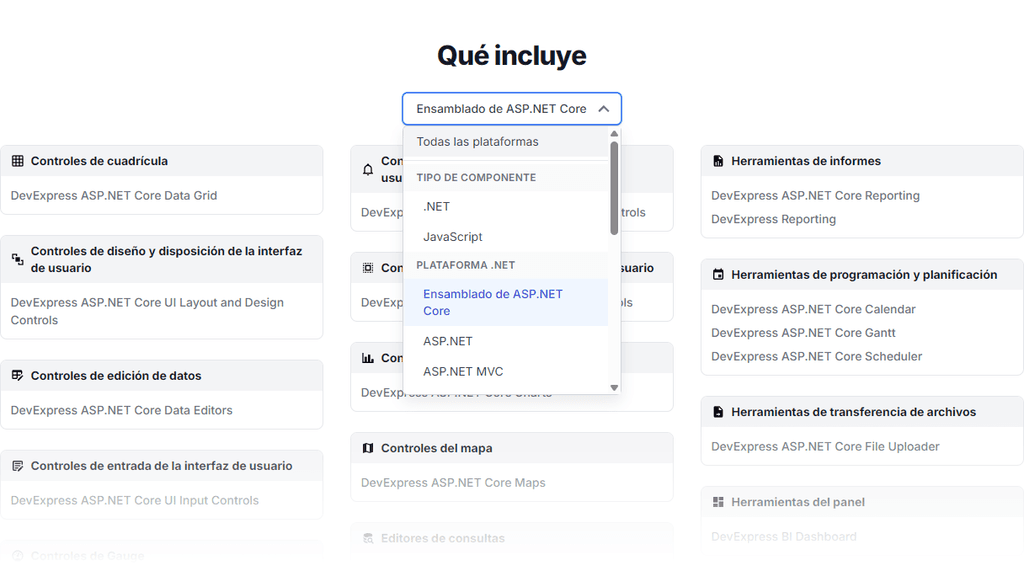Click the layout icon beside Controles de diseño
This screenshot has height=566, width=1024.
(18, 259)
